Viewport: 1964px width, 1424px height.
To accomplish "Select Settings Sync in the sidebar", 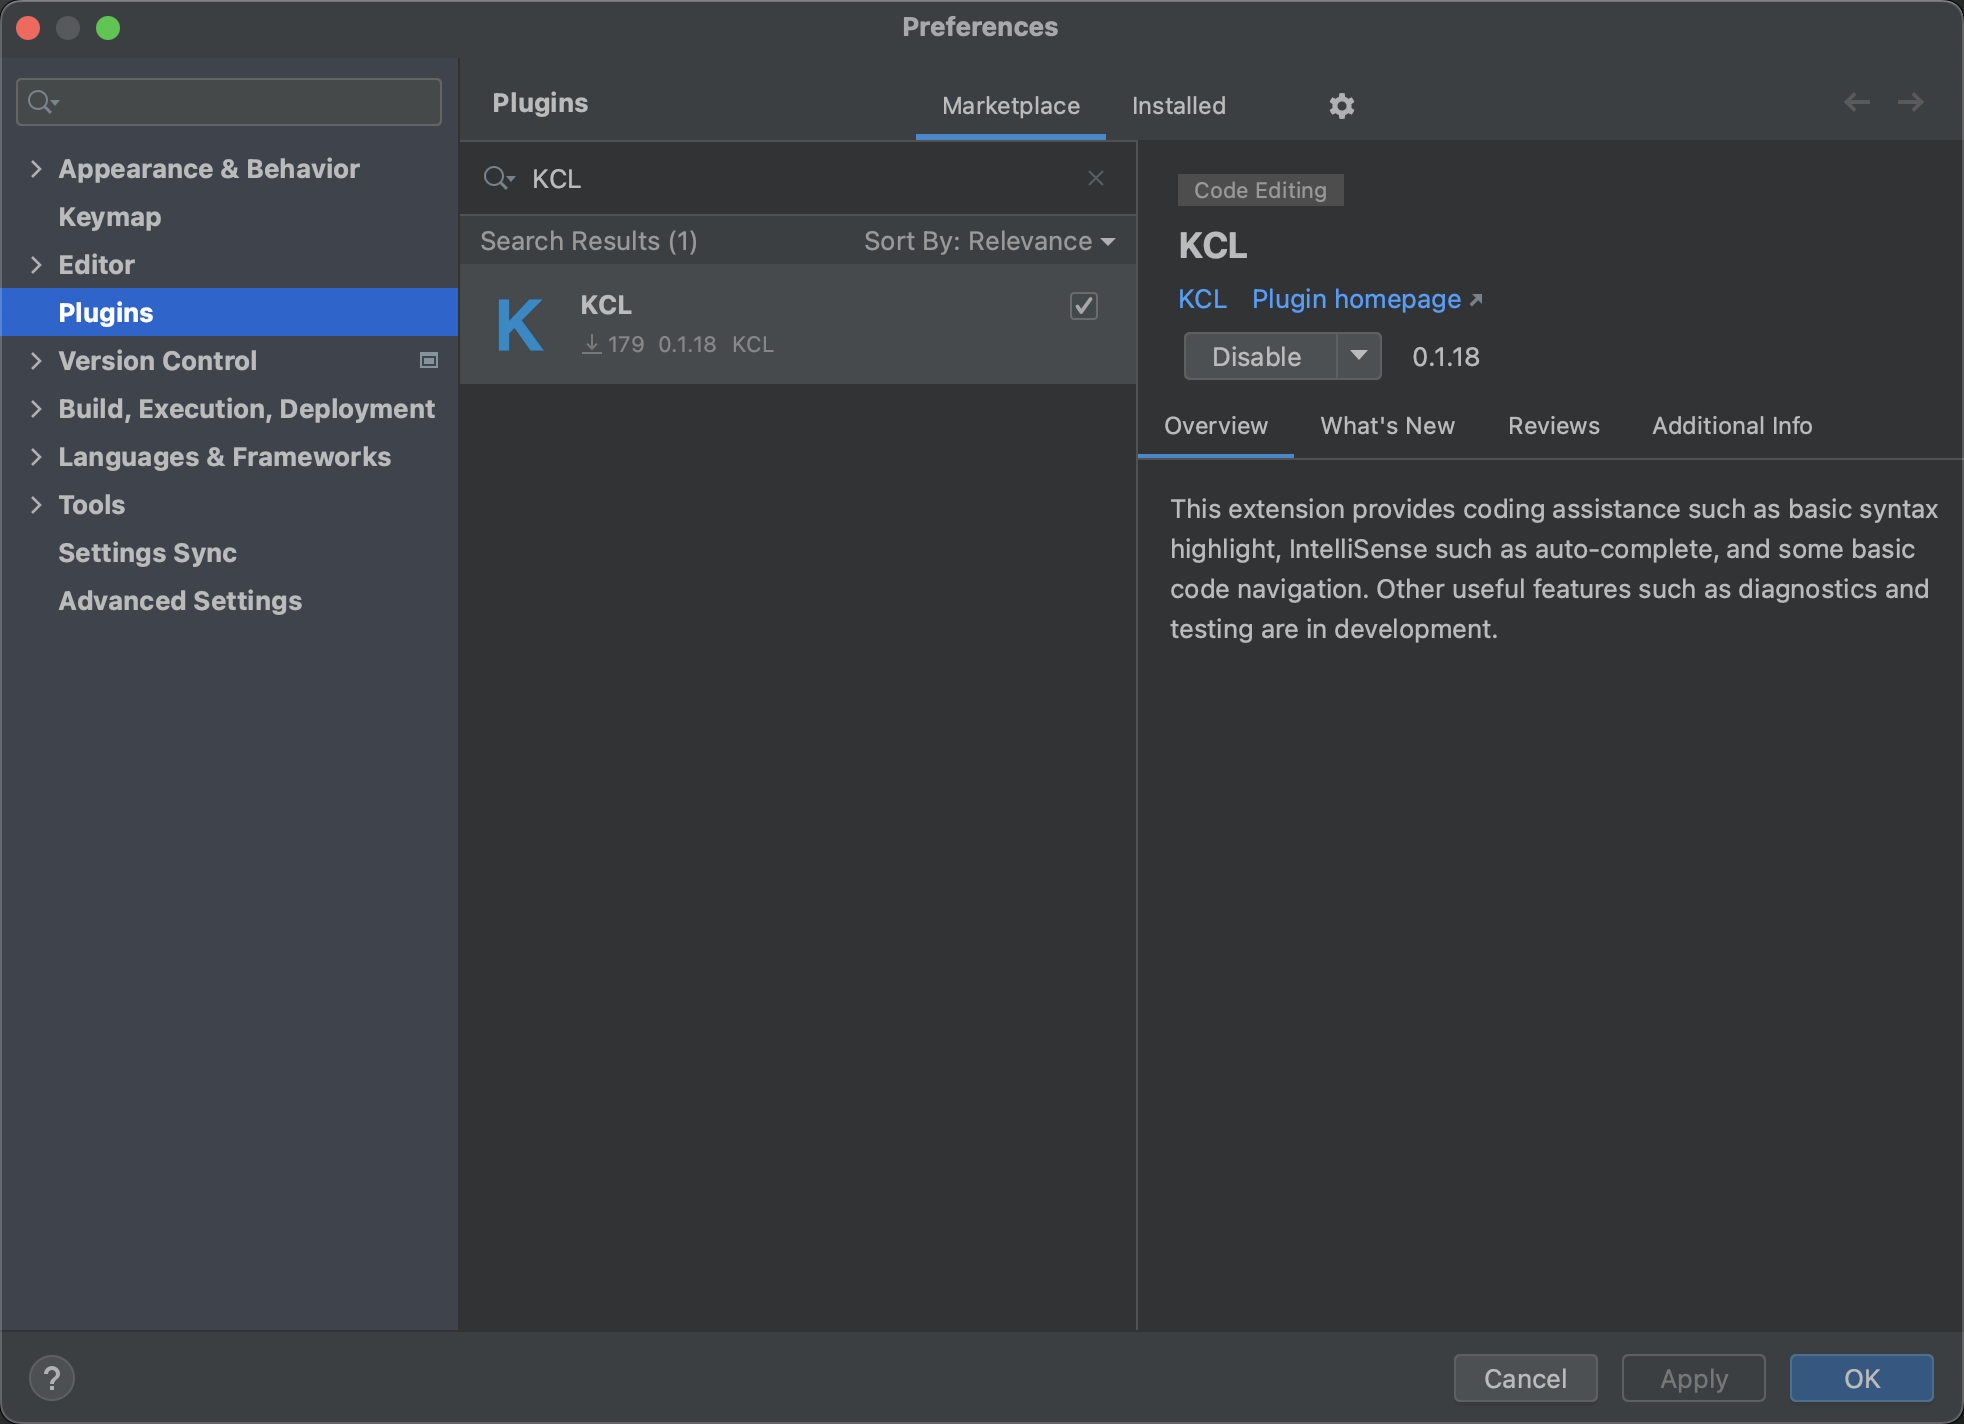I will tap(147, 552).
